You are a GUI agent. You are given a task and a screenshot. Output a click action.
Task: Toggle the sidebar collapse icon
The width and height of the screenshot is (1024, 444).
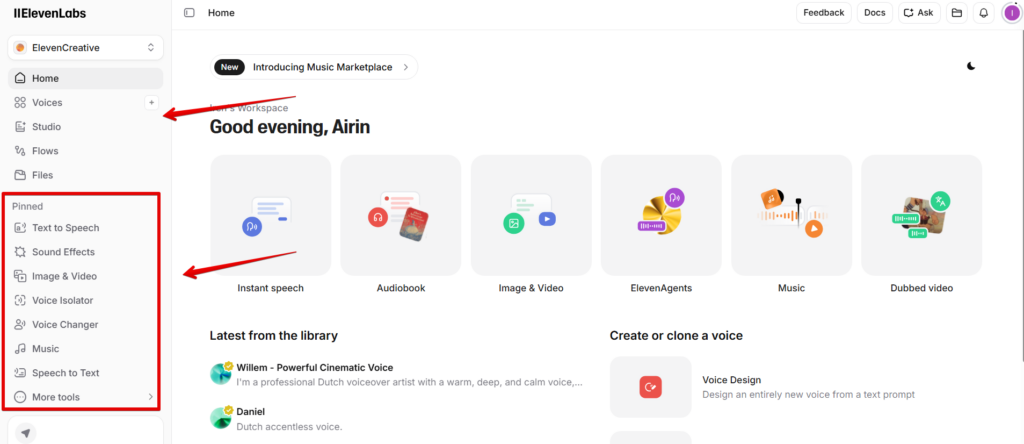[189, 12]
